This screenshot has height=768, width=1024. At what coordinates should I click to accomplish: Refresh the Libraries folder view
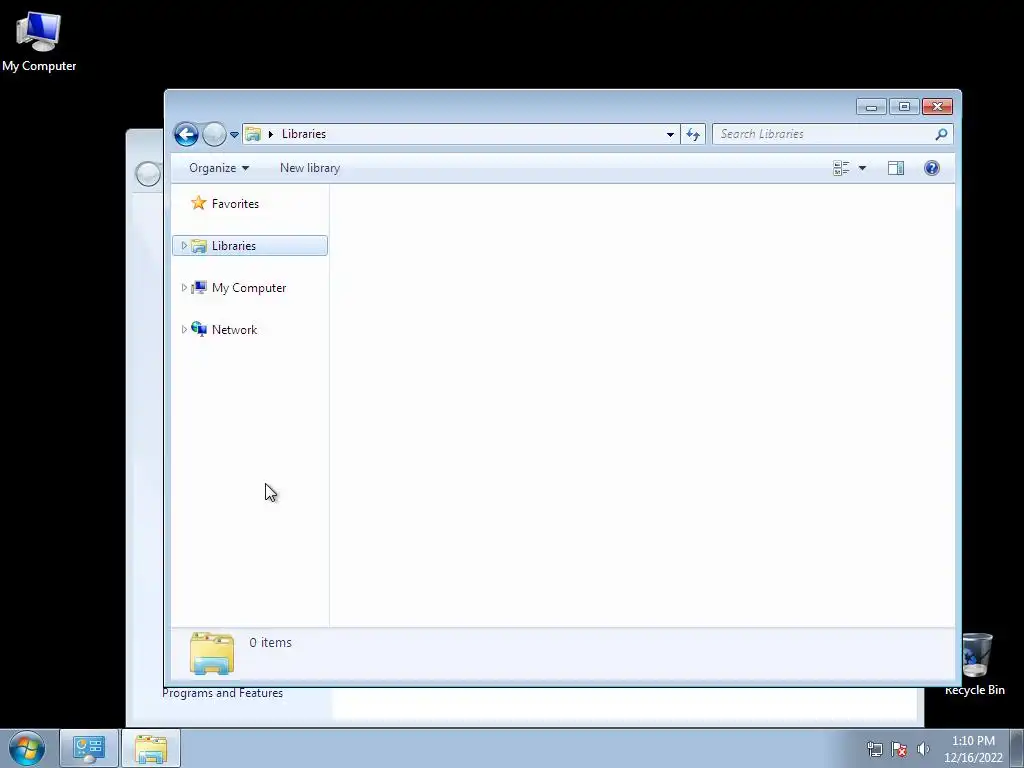tap(693, 135)
